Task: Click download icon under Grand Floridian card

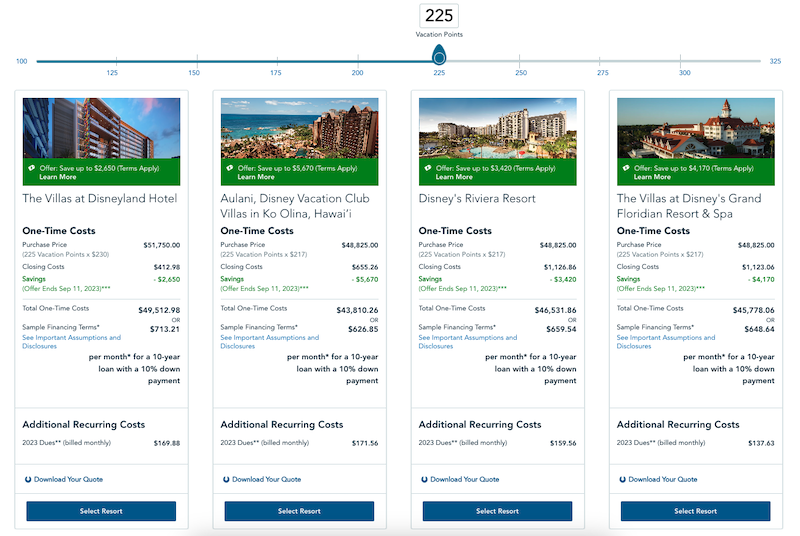Action: pos(622,479)
